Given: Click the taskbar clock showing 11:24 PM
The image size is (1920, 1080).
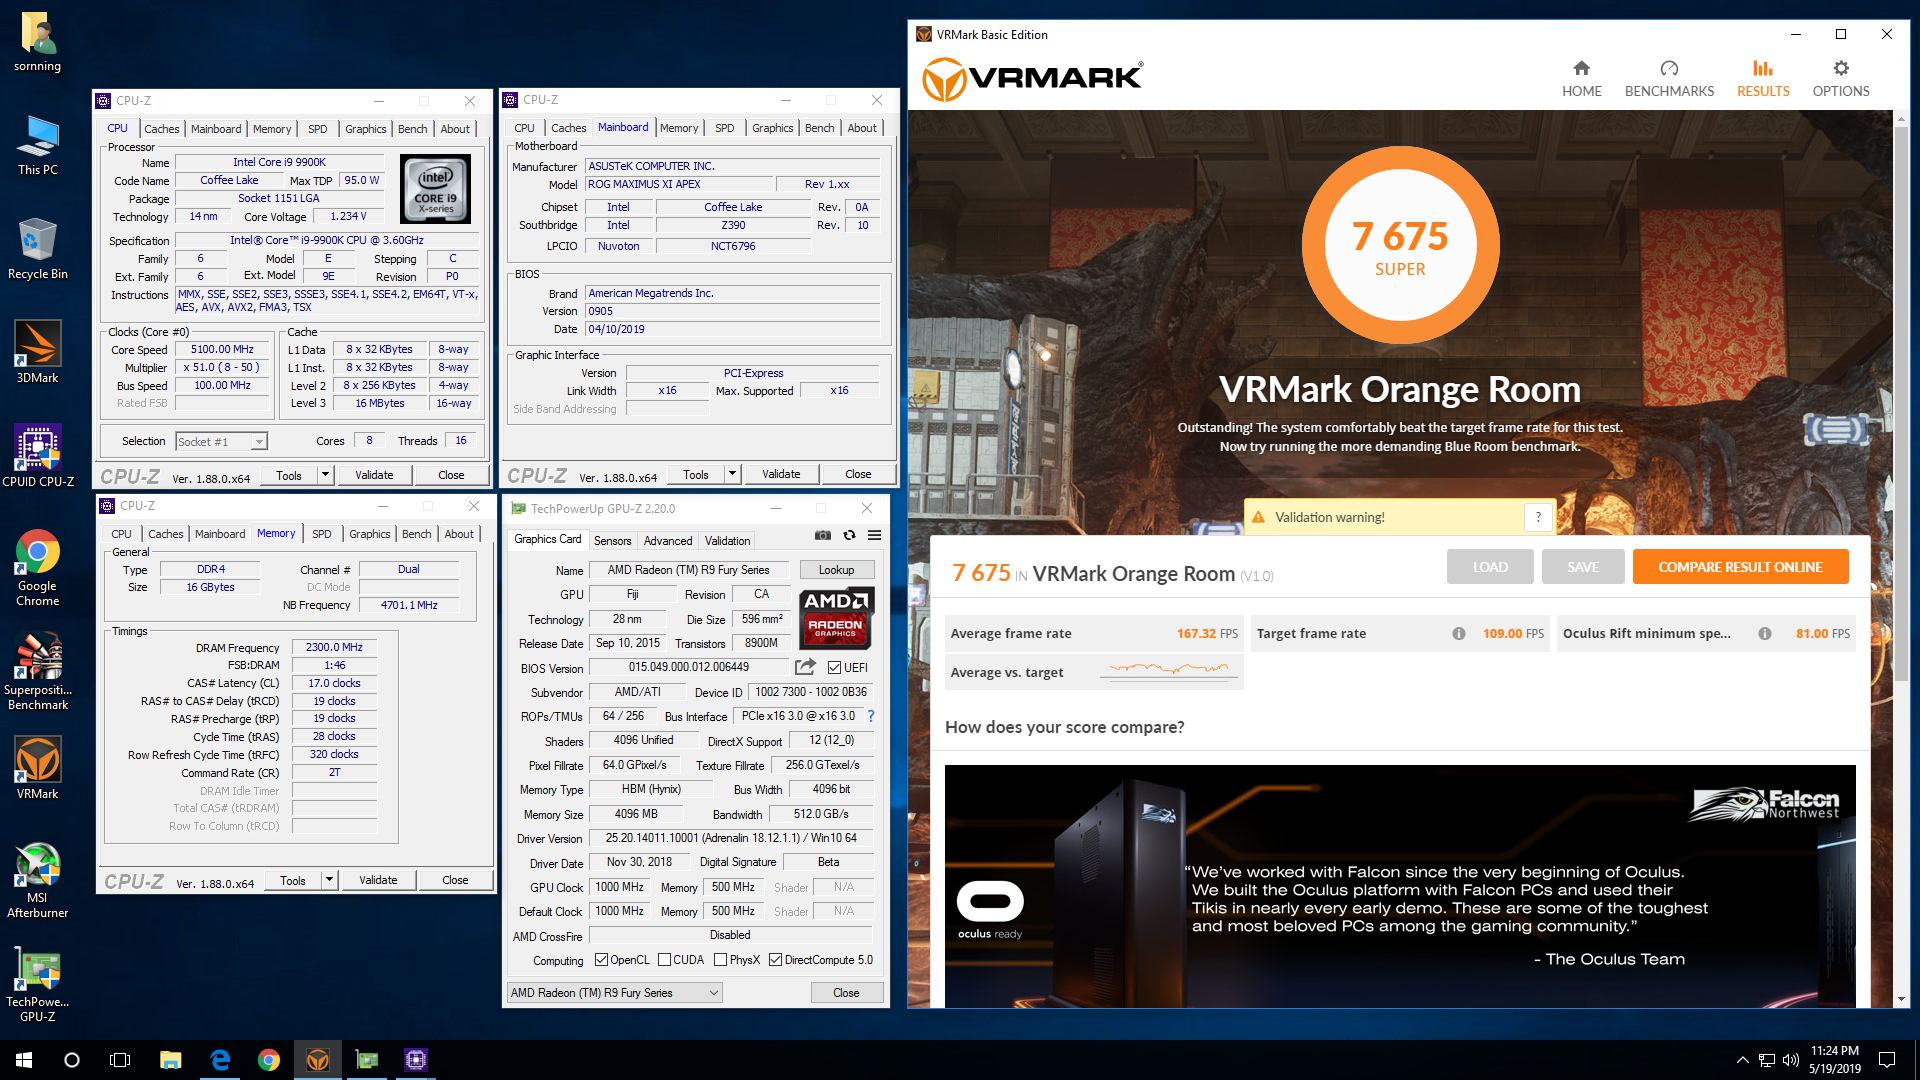Looking at the screenshot, I should coord(1835,1060).
